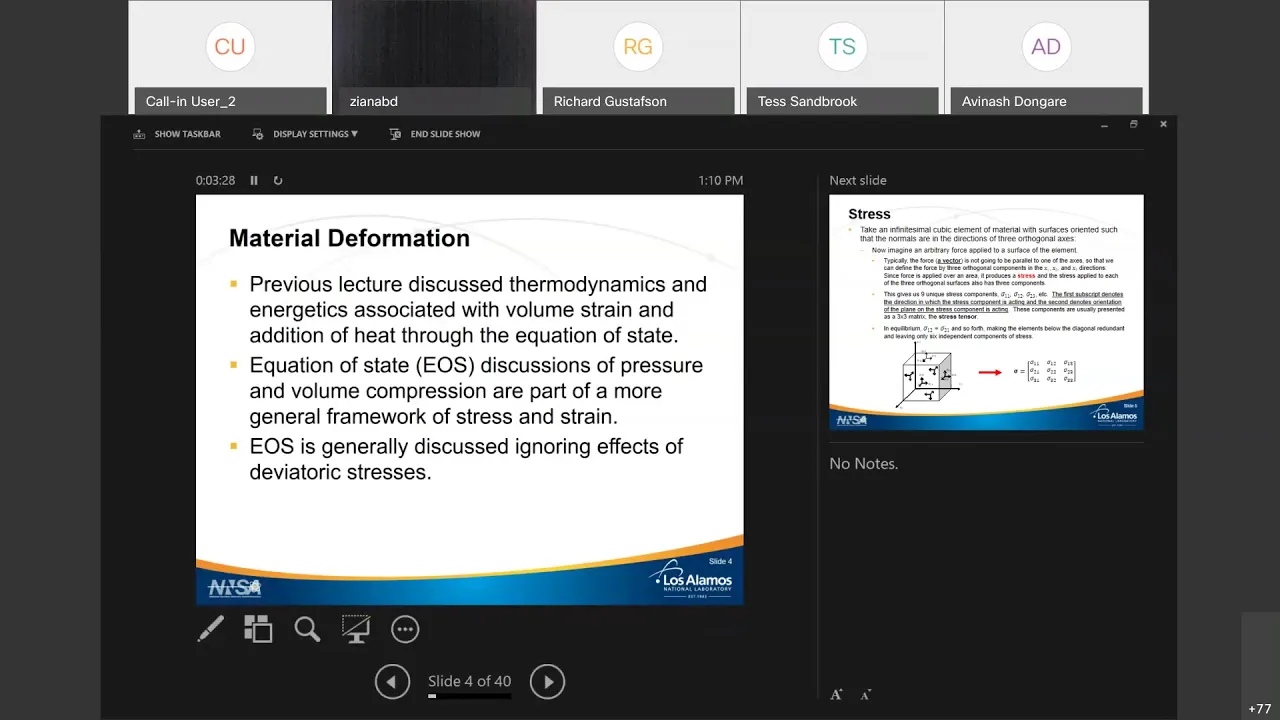
Task: Click Show Taskbar
Action: pos(177,134)
